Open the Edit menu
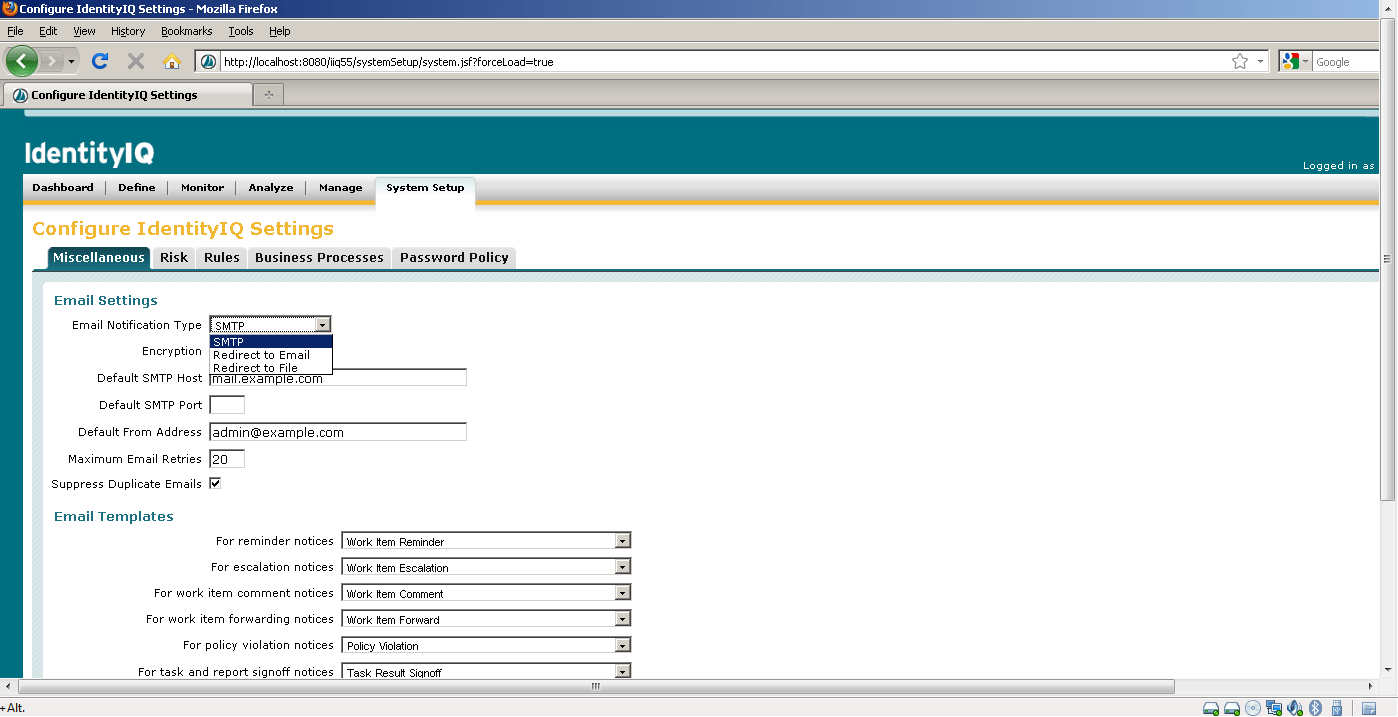Viewport: 1398px width, 717px height. 48,31
